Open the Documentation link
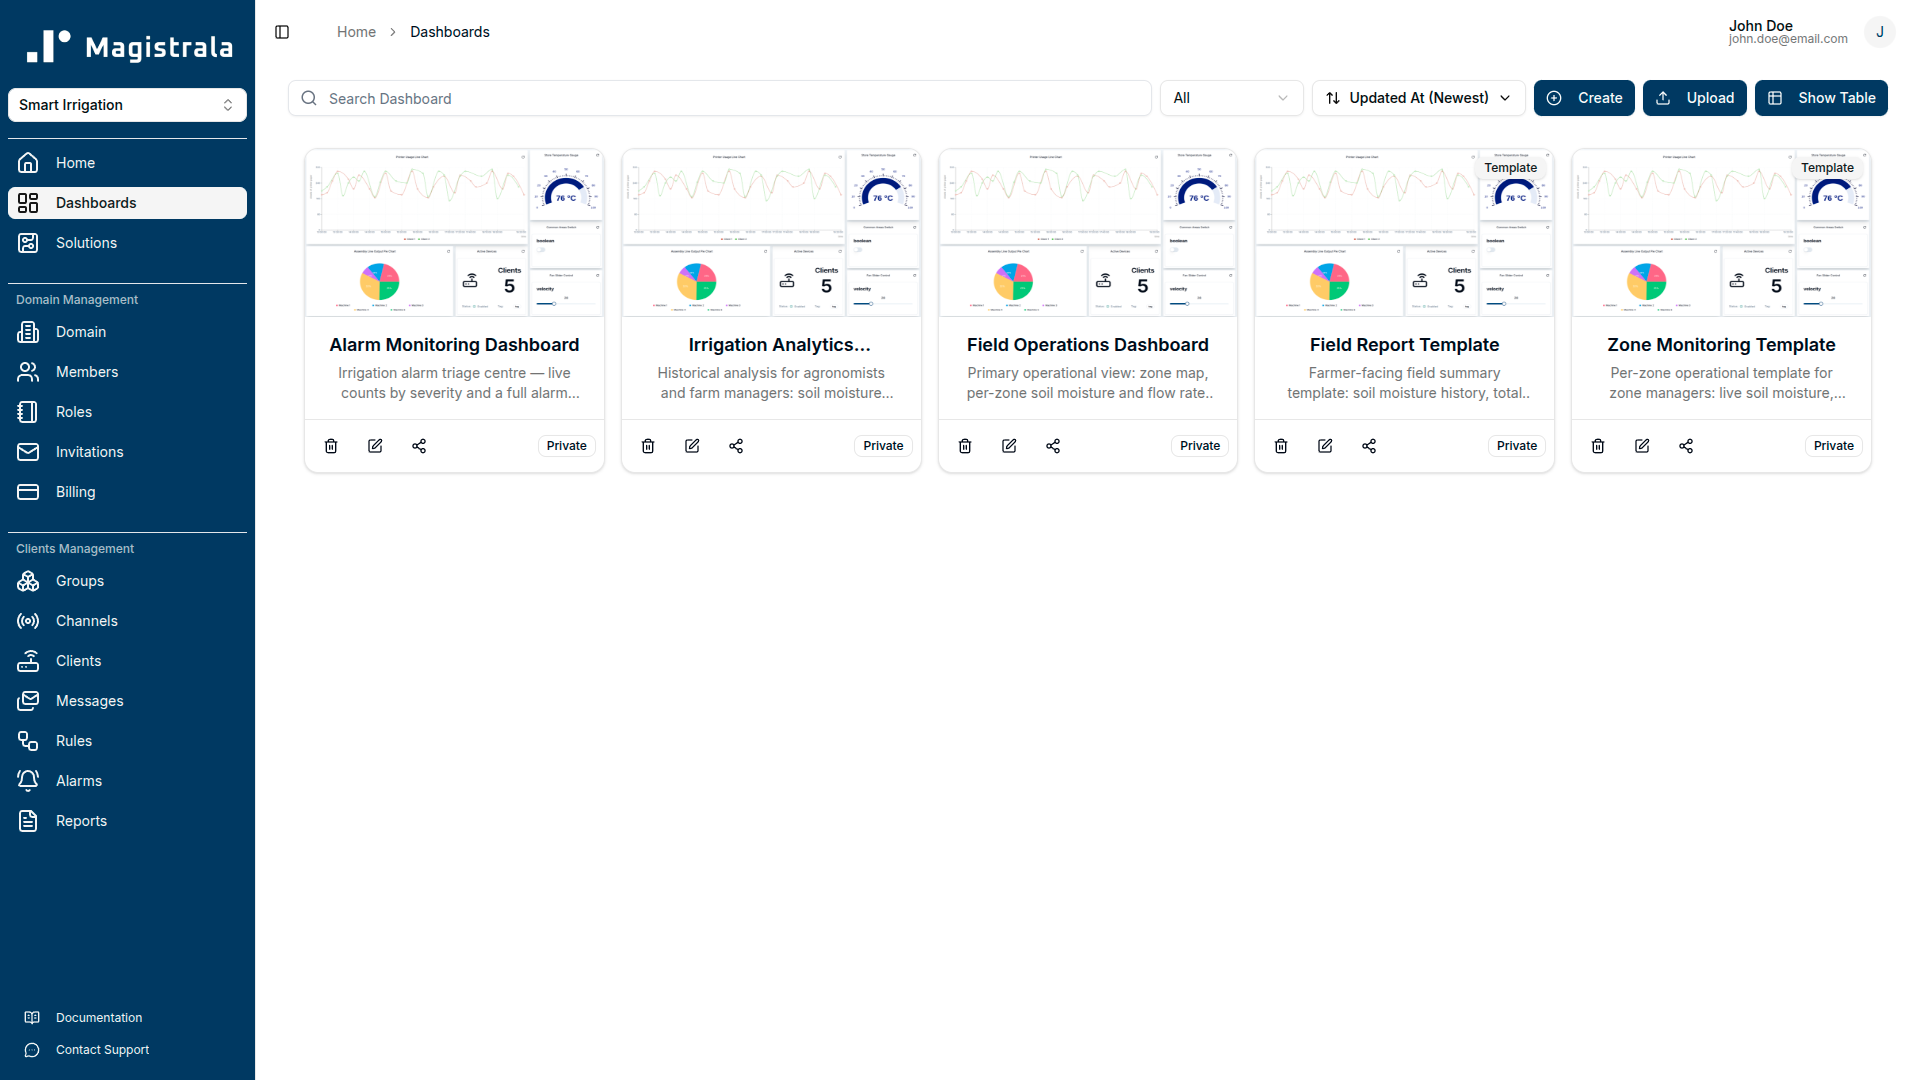Viewport: 1920px width, 1080px height. click(99, 1017)
